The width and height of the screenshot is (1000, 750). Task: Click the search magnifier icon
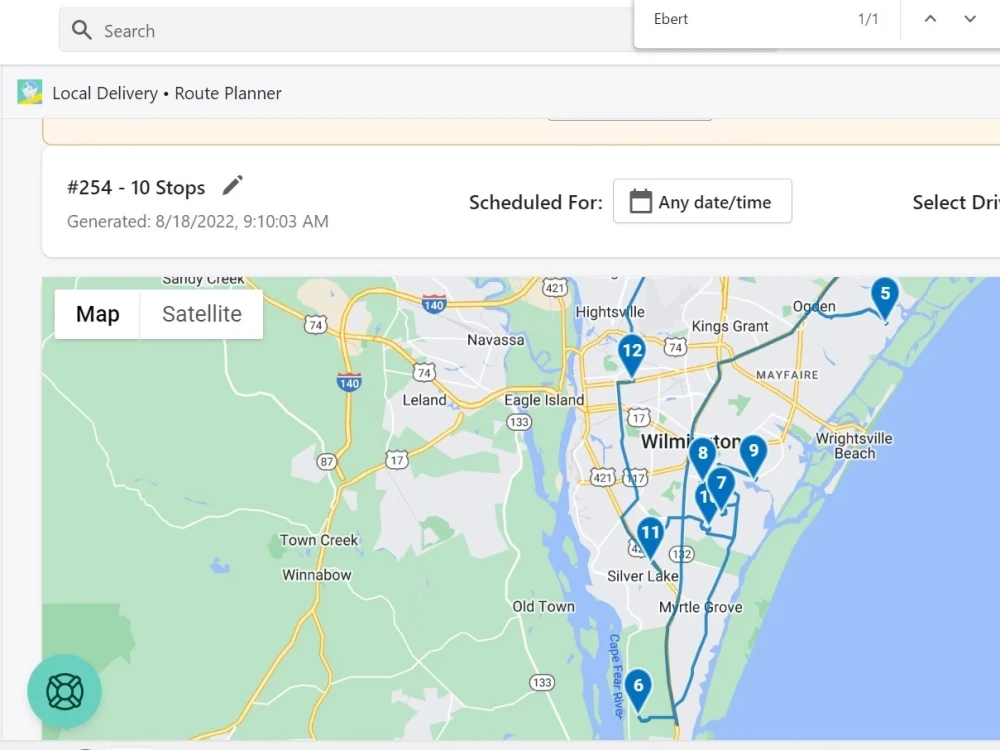82,30
